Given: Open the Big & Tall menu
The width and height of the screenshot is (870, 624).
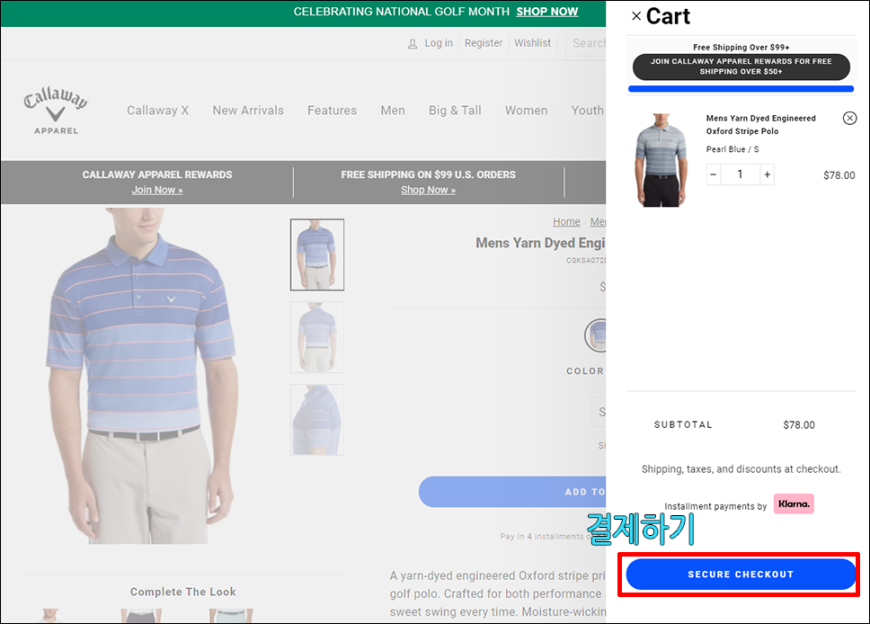Looking at the screenshot, I should tap(454, 110).
